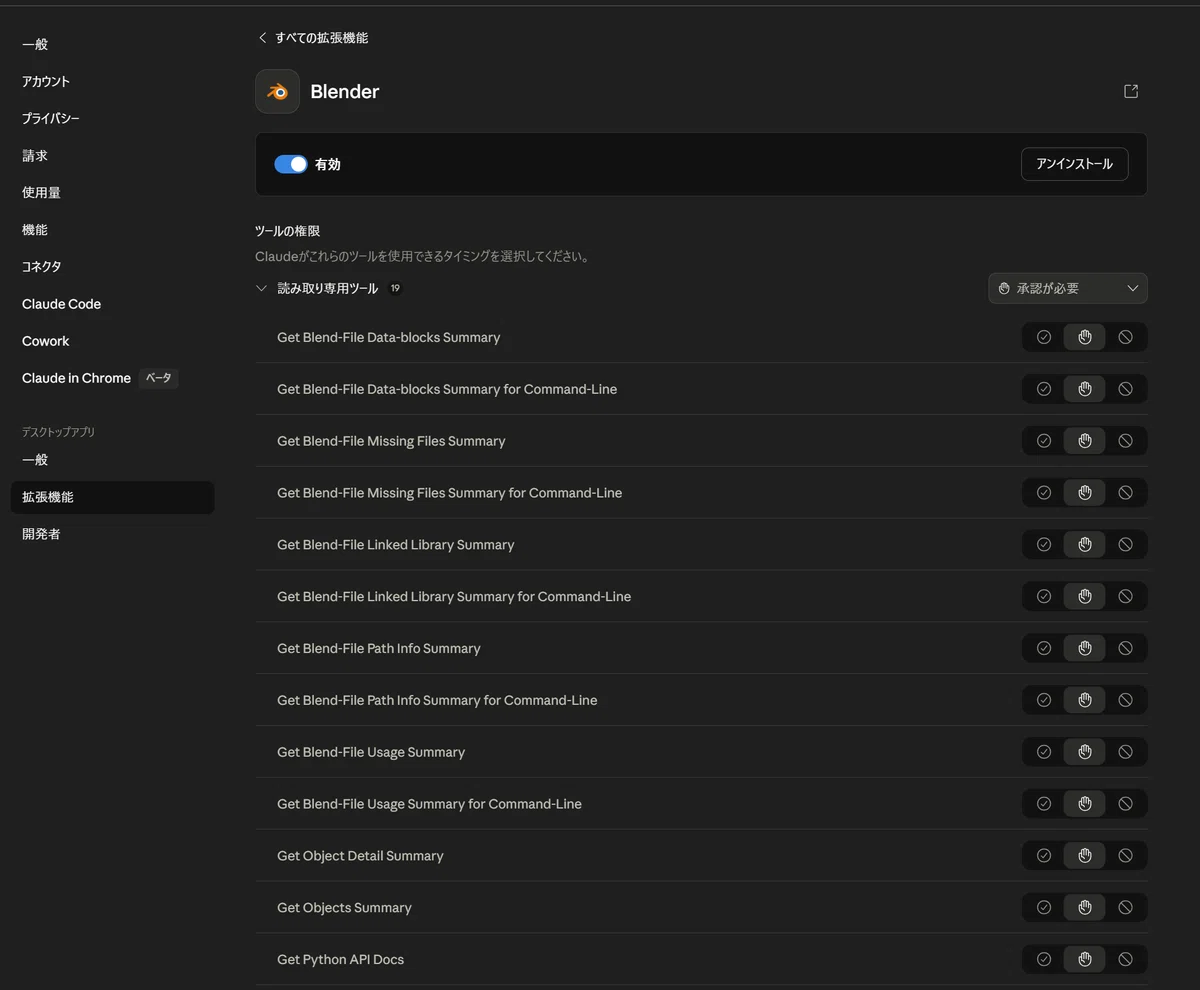Always allow Get Blend-File Linked Library Summary
Screen dimensions: 1200x990
pos(1044,545)
